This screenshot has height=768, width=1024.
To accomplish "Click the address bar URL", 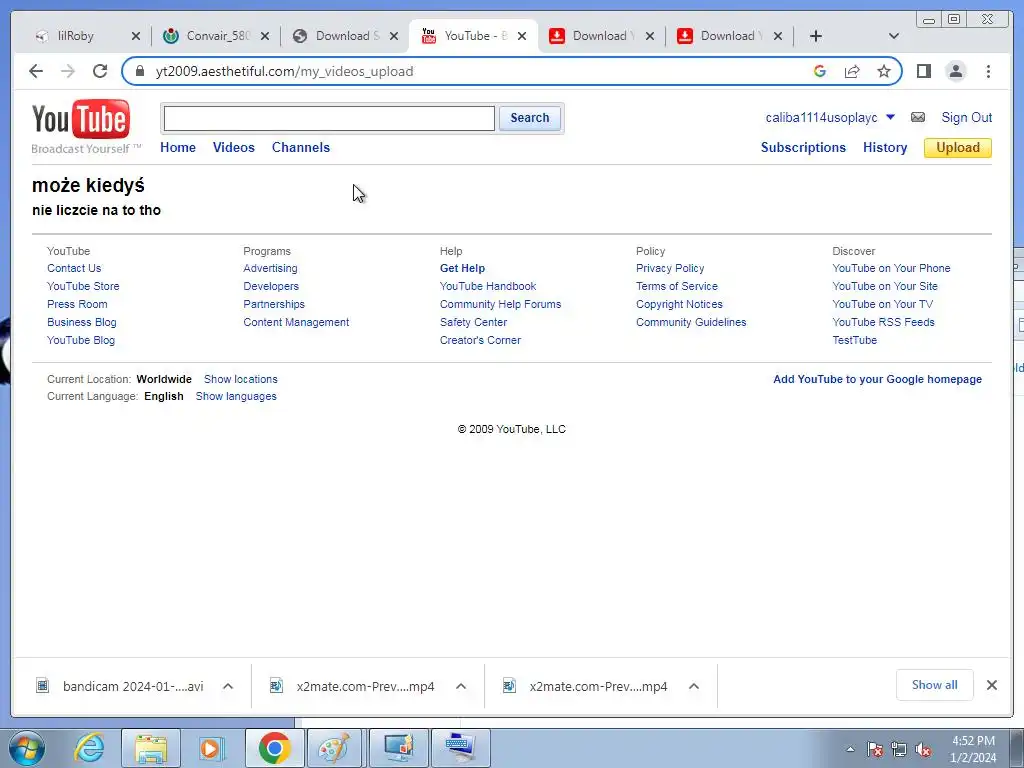I will point(284,71).
